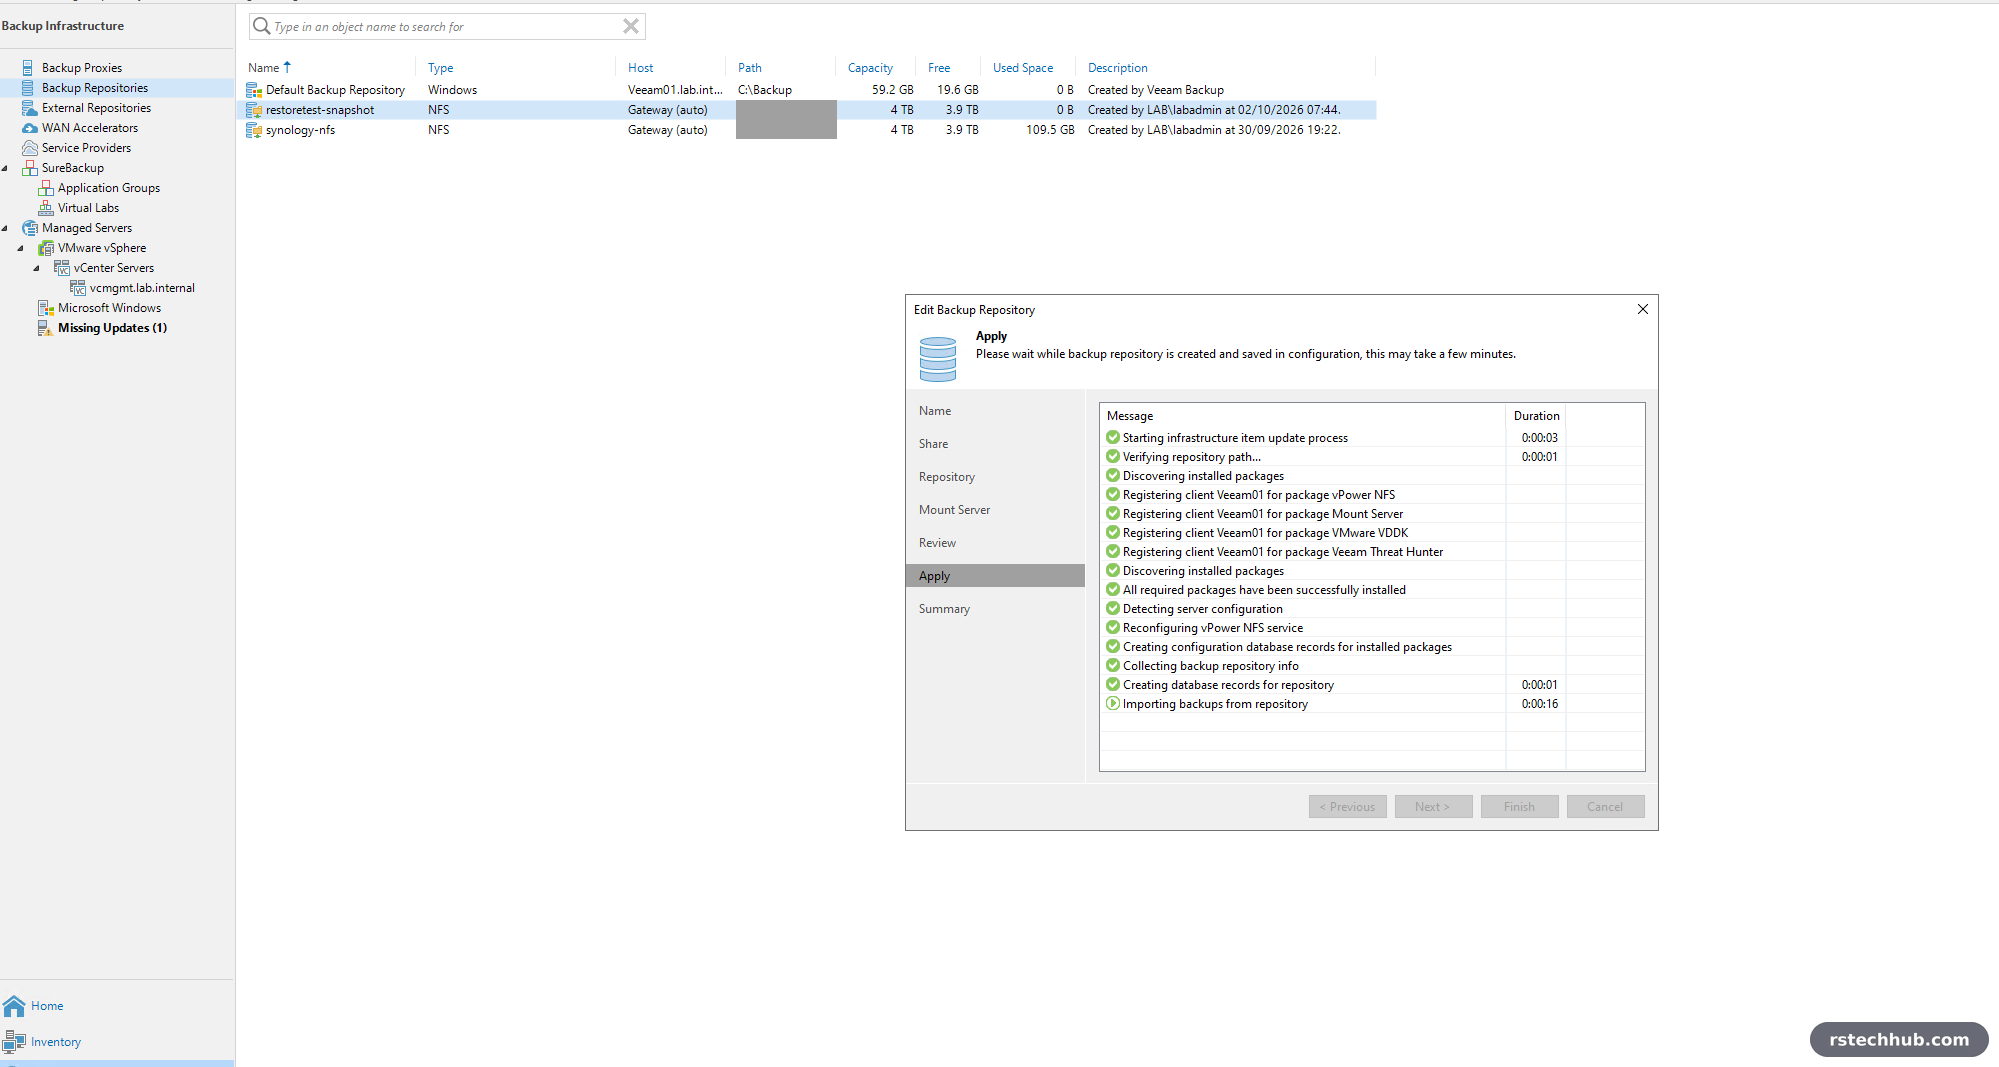Clear the search box with the X icon

click(631, 26)
